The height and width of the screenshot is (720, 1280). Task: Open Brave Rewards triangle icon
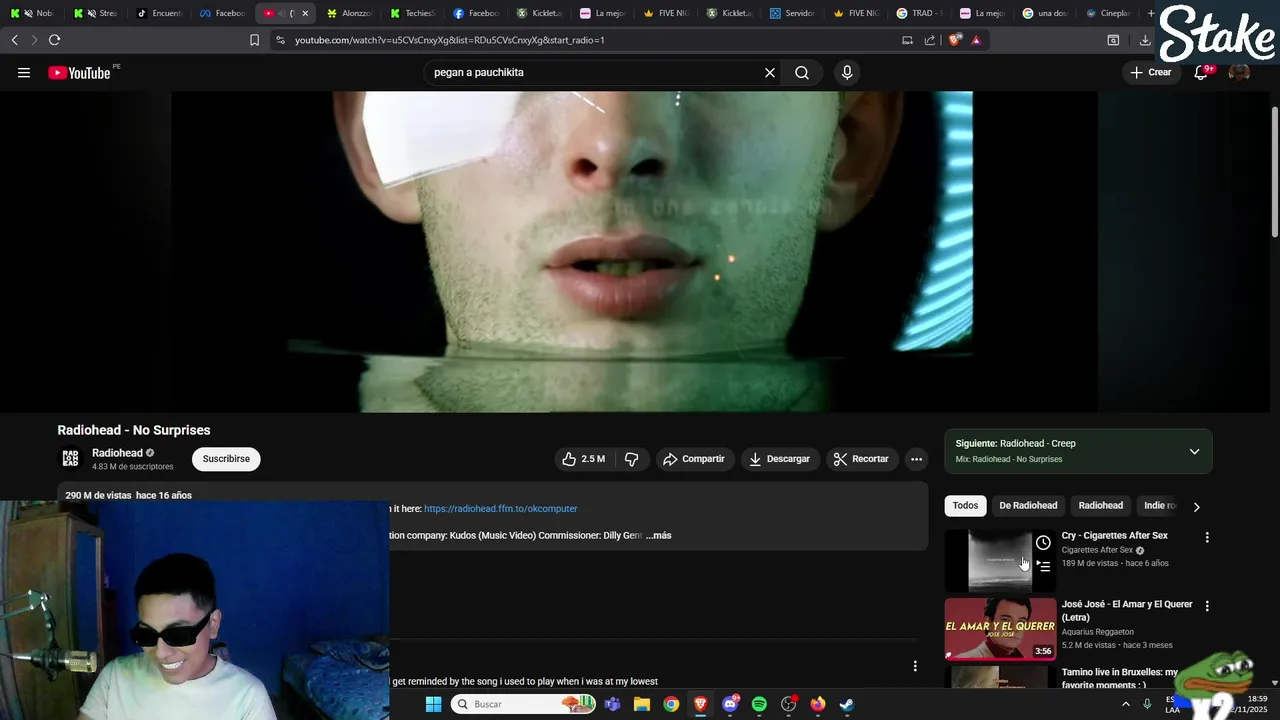[976, 40]
